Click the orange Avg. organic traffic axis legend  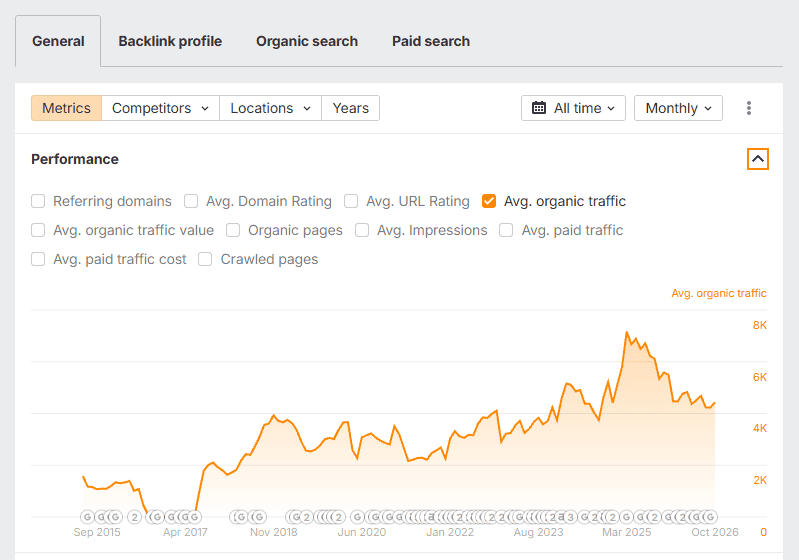click(x=718, y=293)
